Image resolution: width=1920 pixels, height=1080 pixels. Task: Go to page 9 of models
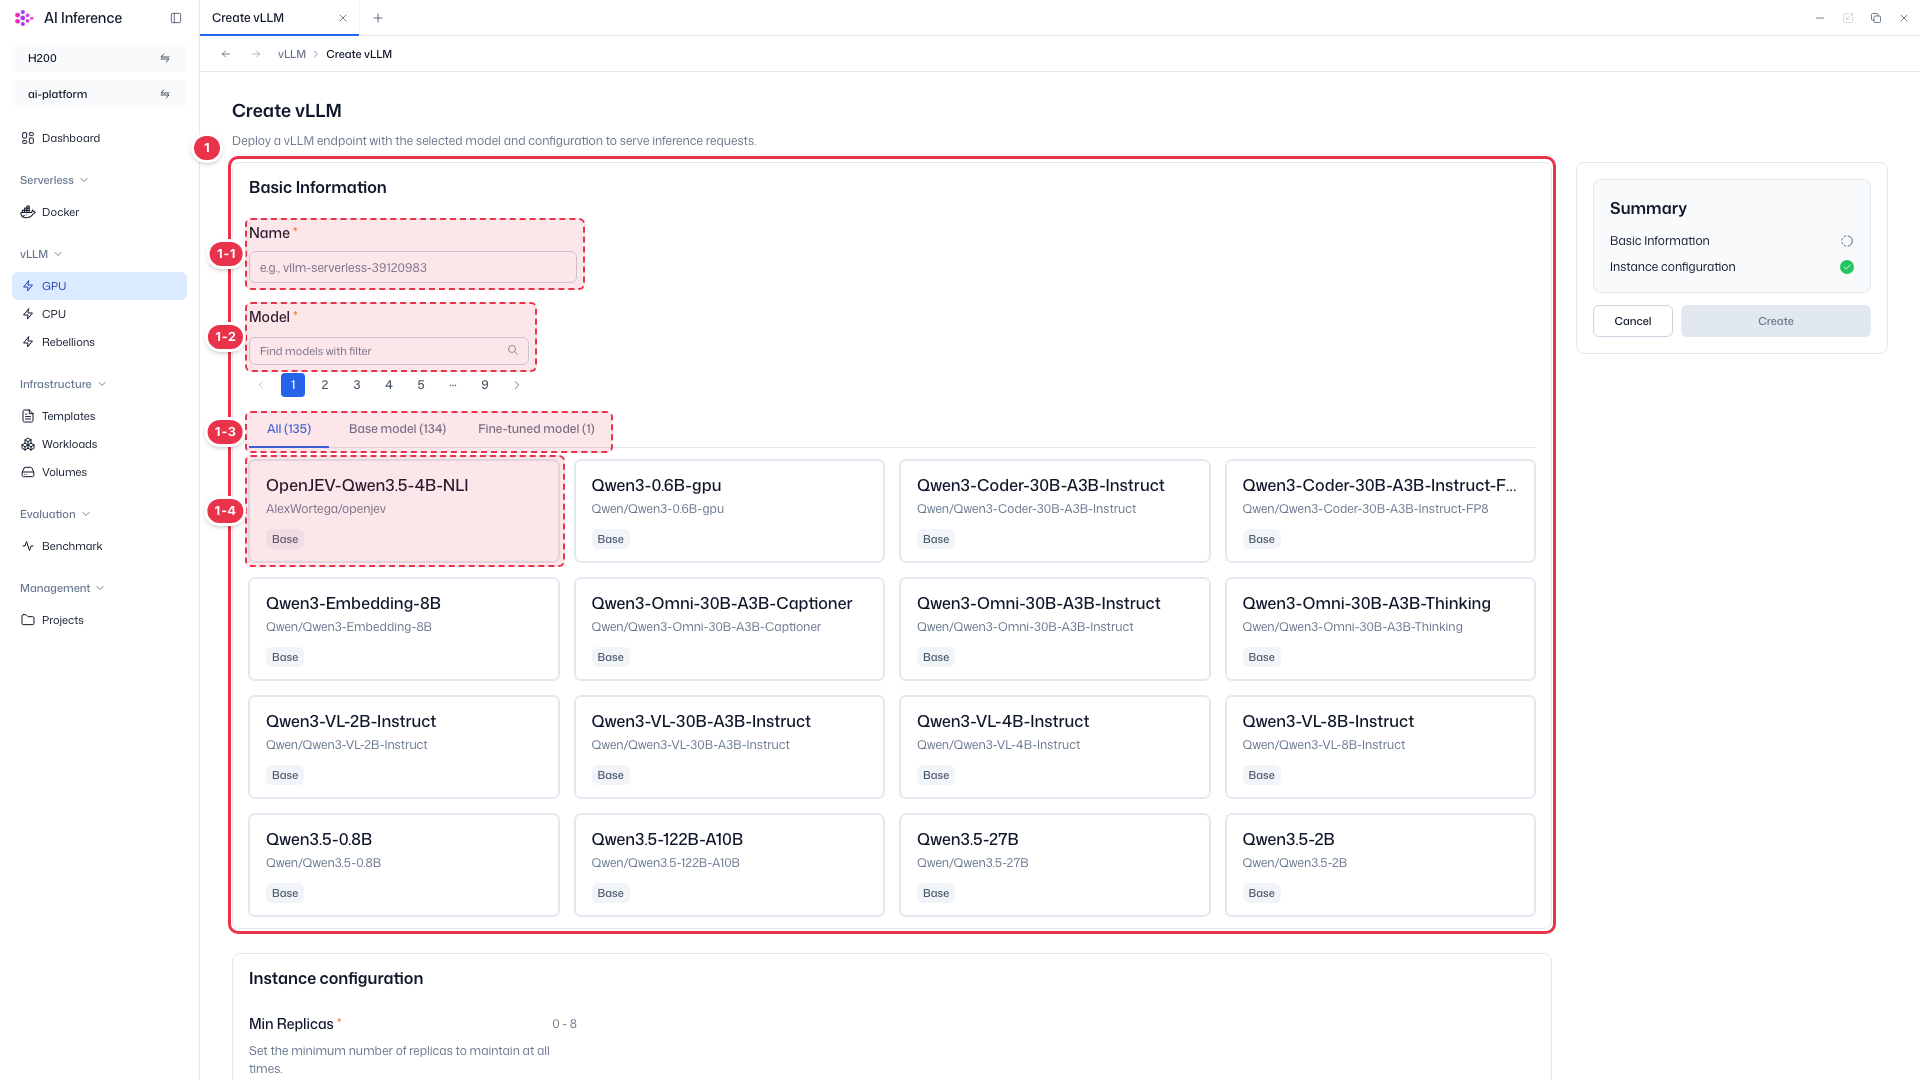(x=485, y=385)
